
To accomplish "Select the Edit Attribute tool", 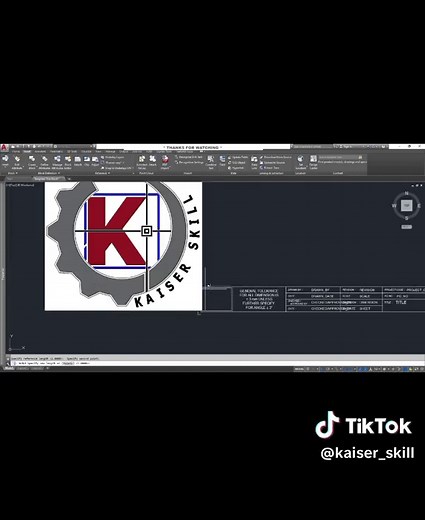I will click(17, 162).
